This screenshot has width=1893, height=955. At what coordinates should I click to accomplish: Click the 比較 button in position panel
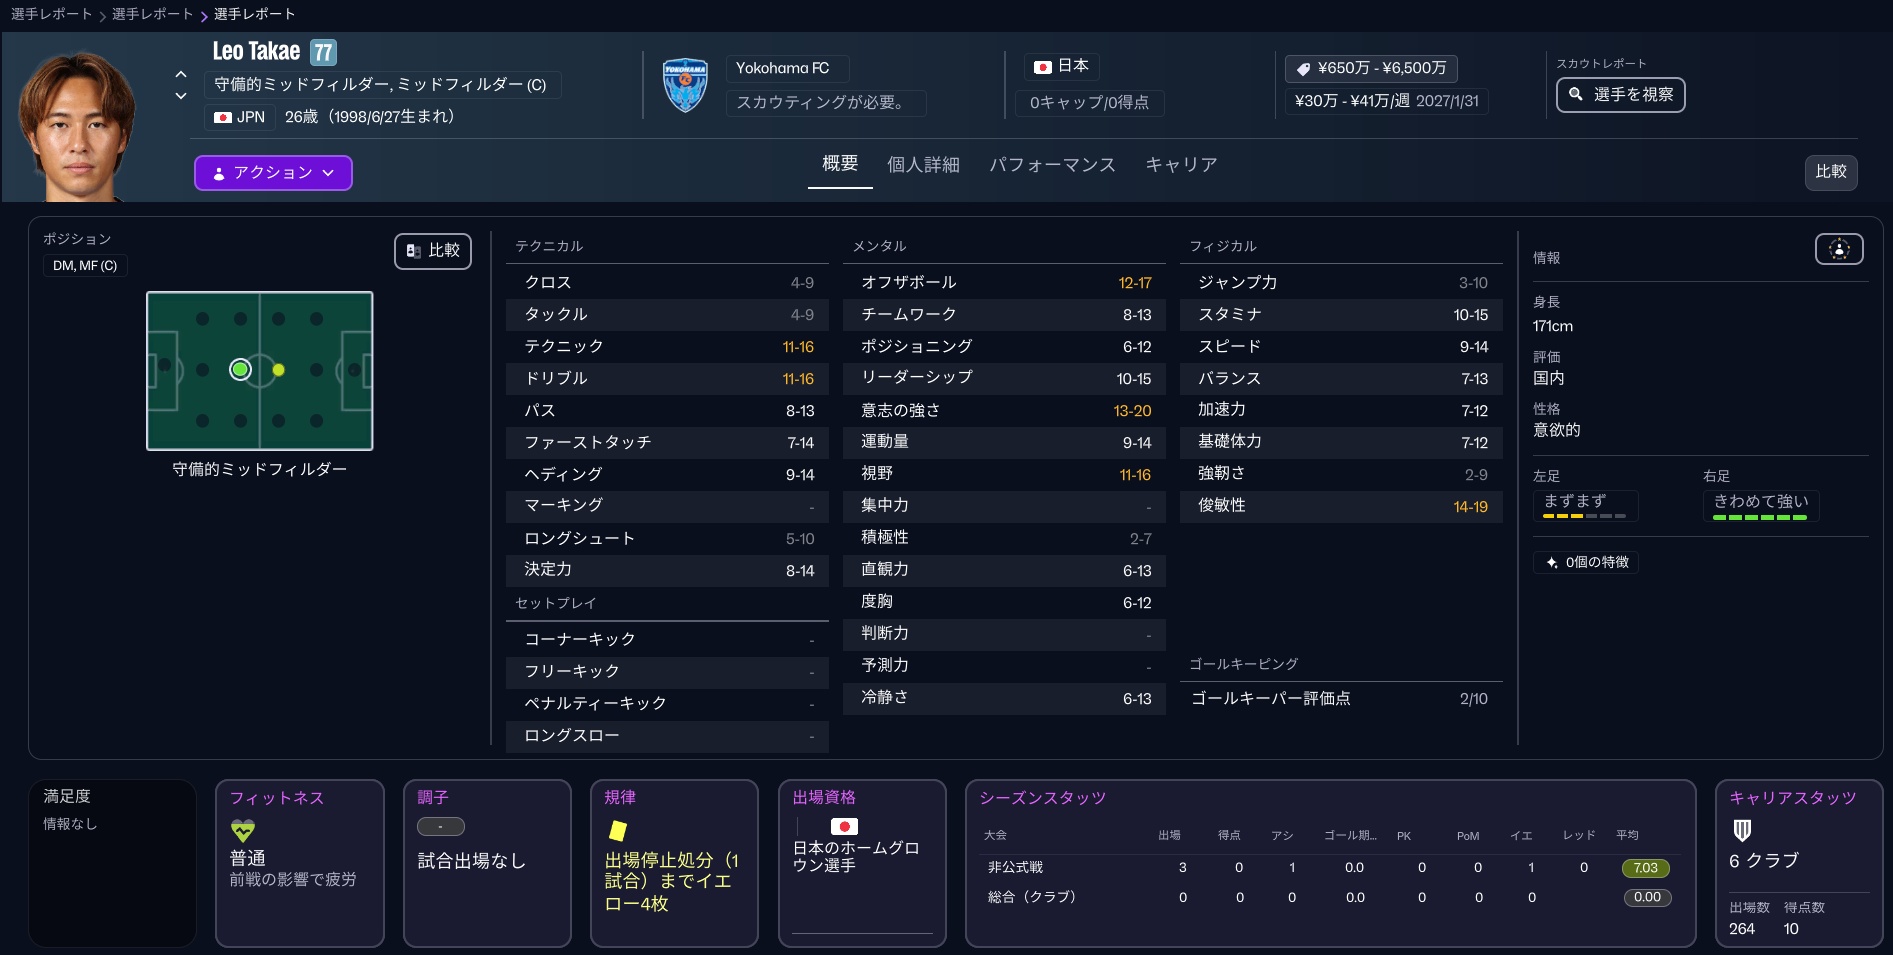click(433, 251)
